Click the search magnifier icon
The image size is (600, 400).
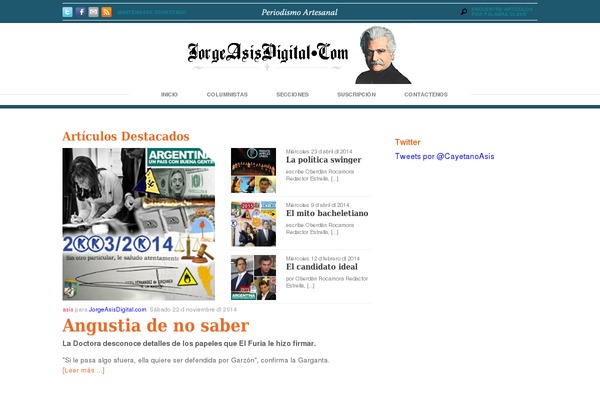pos(464,12)
